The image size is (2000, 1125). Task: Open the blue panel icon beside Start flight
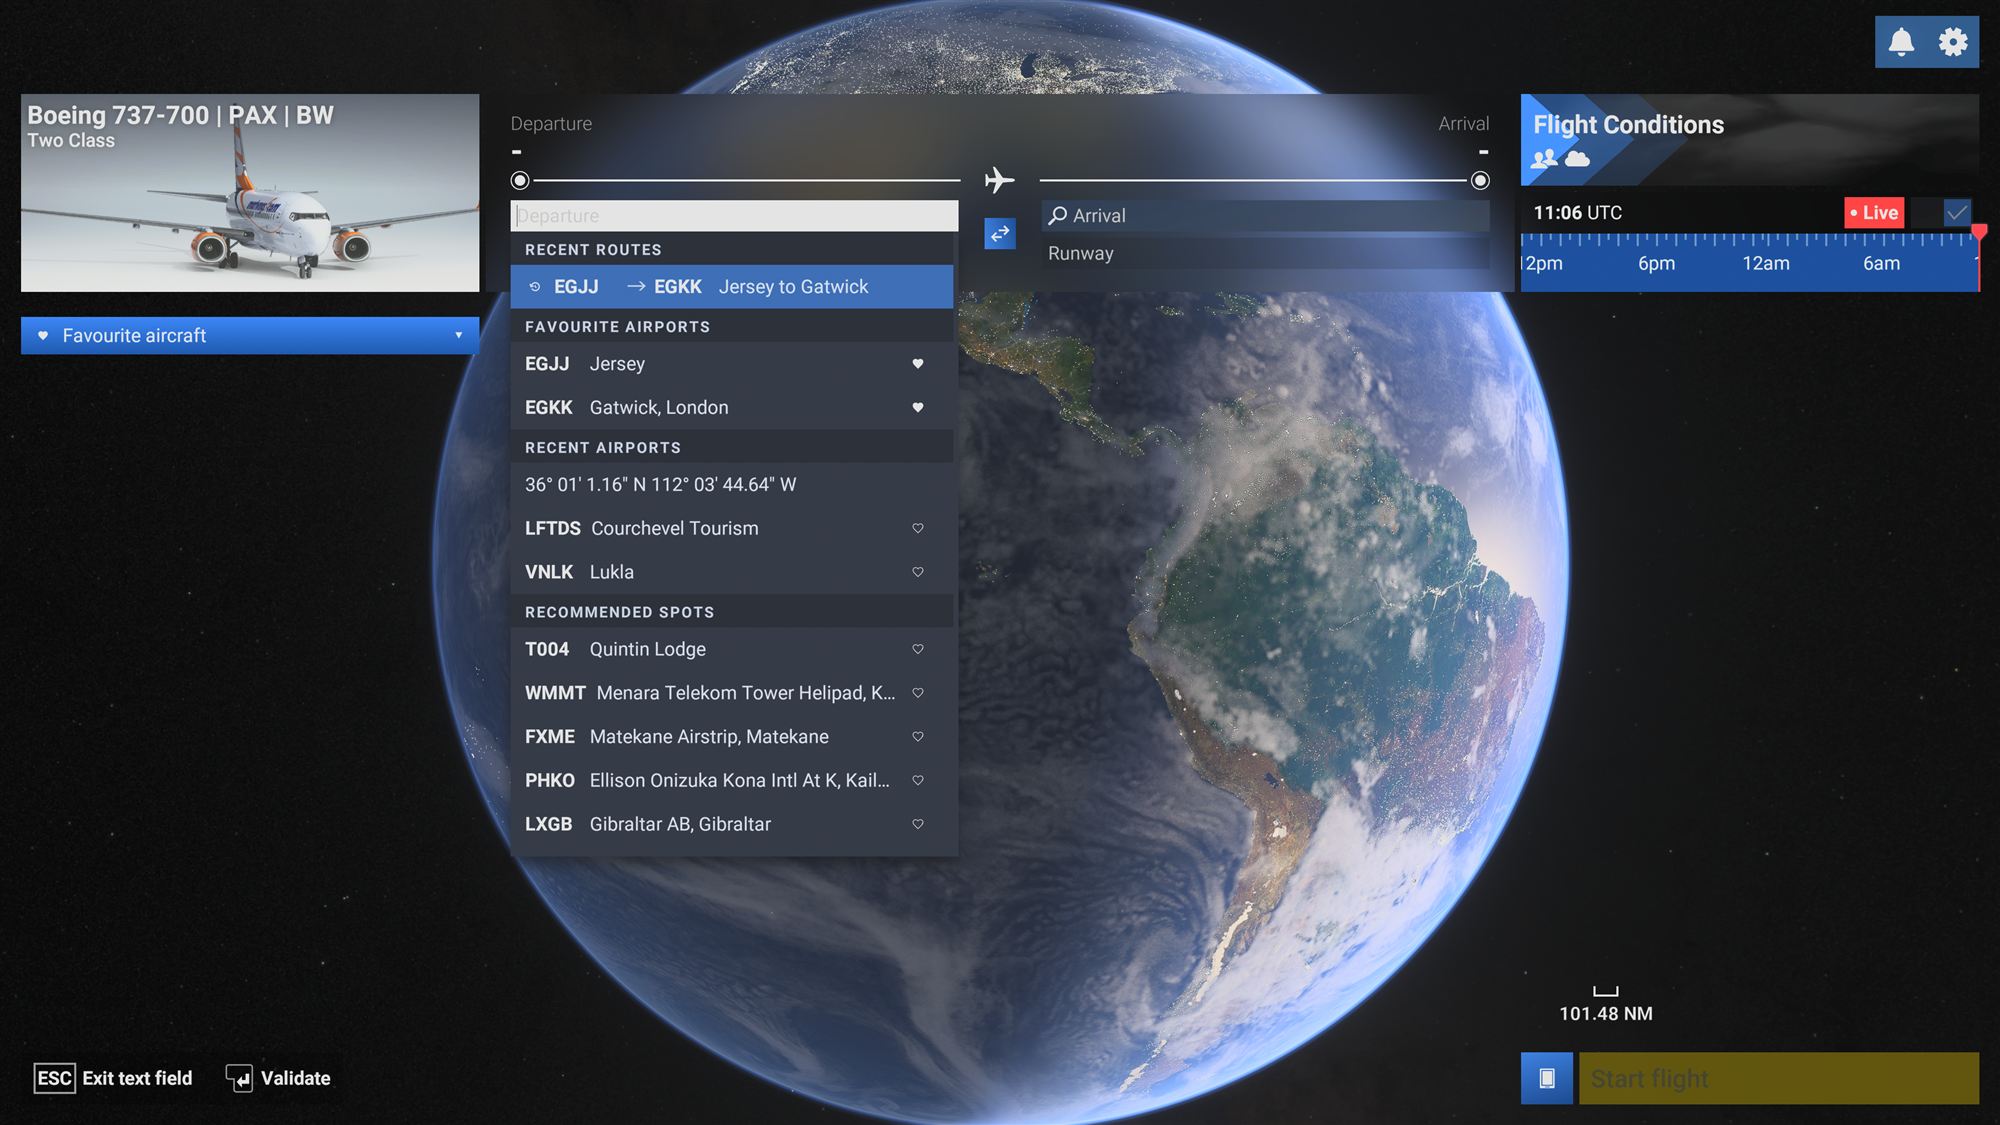tap(1546, 1078)
